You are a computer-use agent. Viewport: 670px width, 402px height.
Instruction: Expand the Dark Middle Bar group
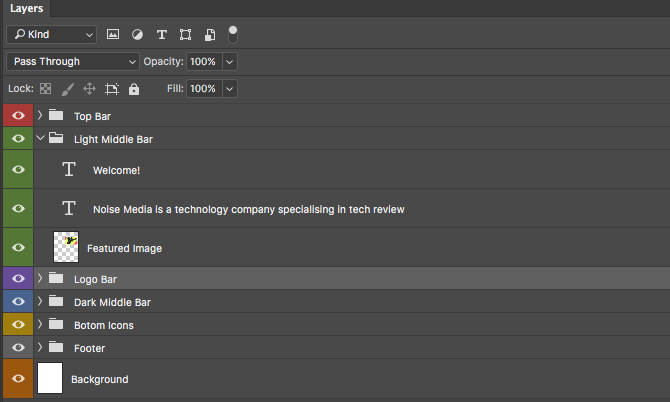pos(40,302)
